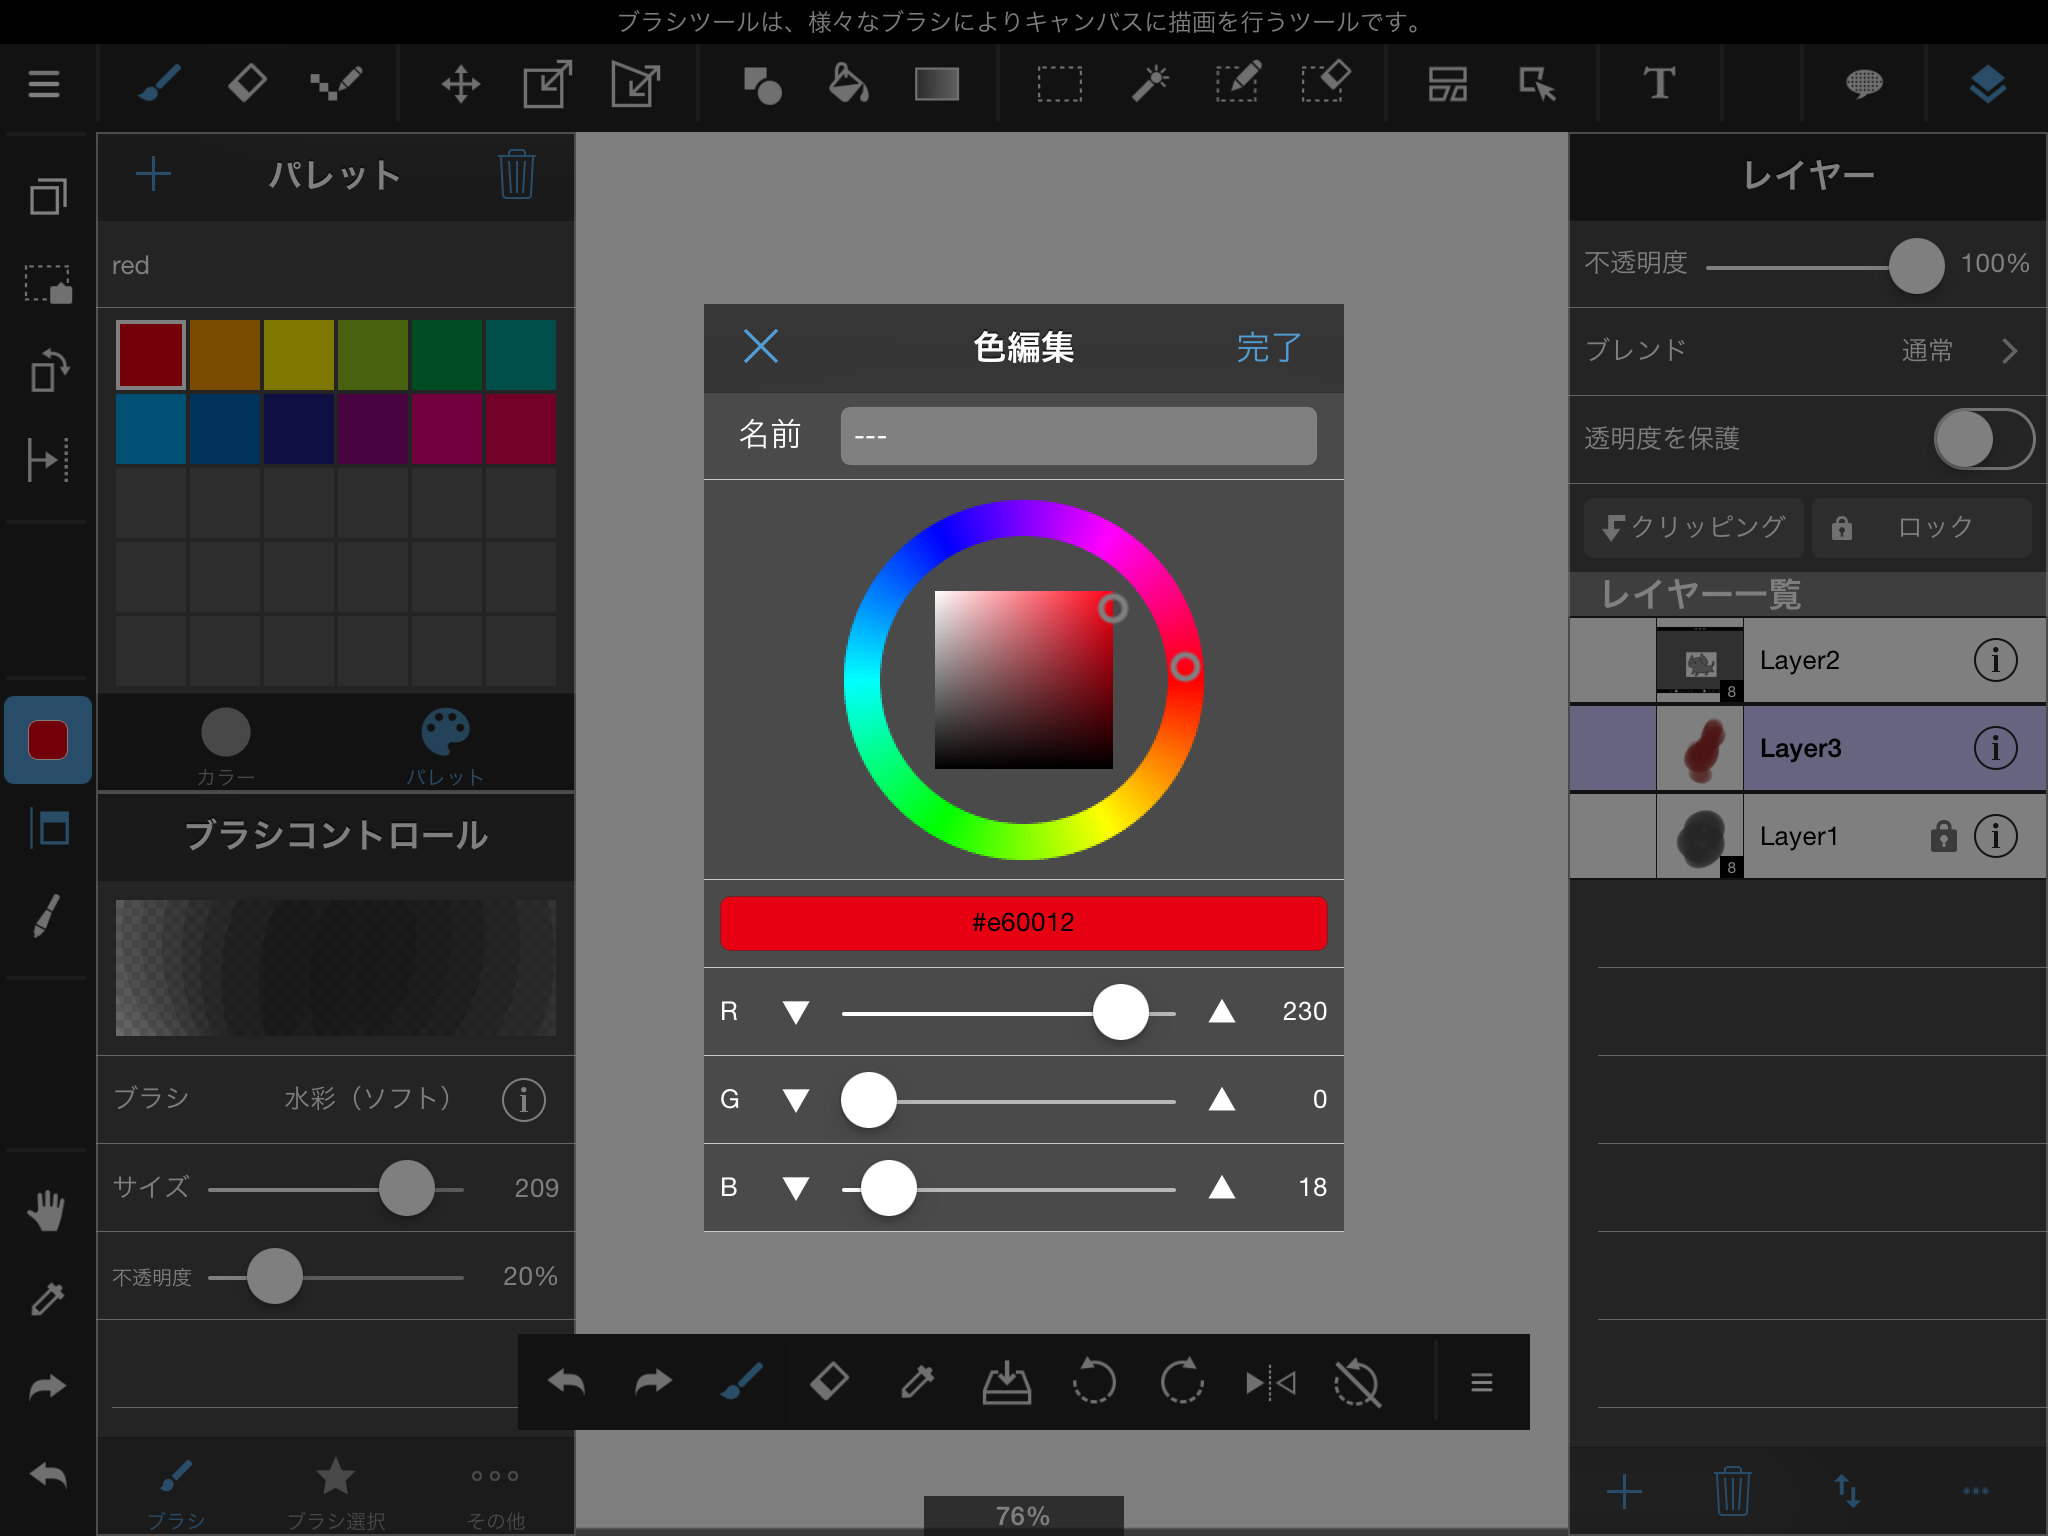Open Layer1 info button
Screen dimensions: 2048x1536
click(x=1995, y=836)
